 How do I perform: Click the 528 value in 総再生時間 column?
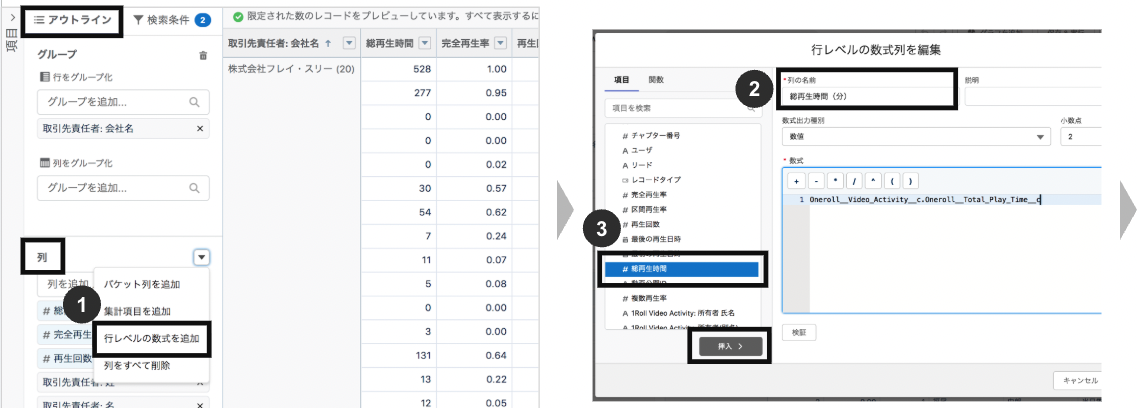(422, 69)
